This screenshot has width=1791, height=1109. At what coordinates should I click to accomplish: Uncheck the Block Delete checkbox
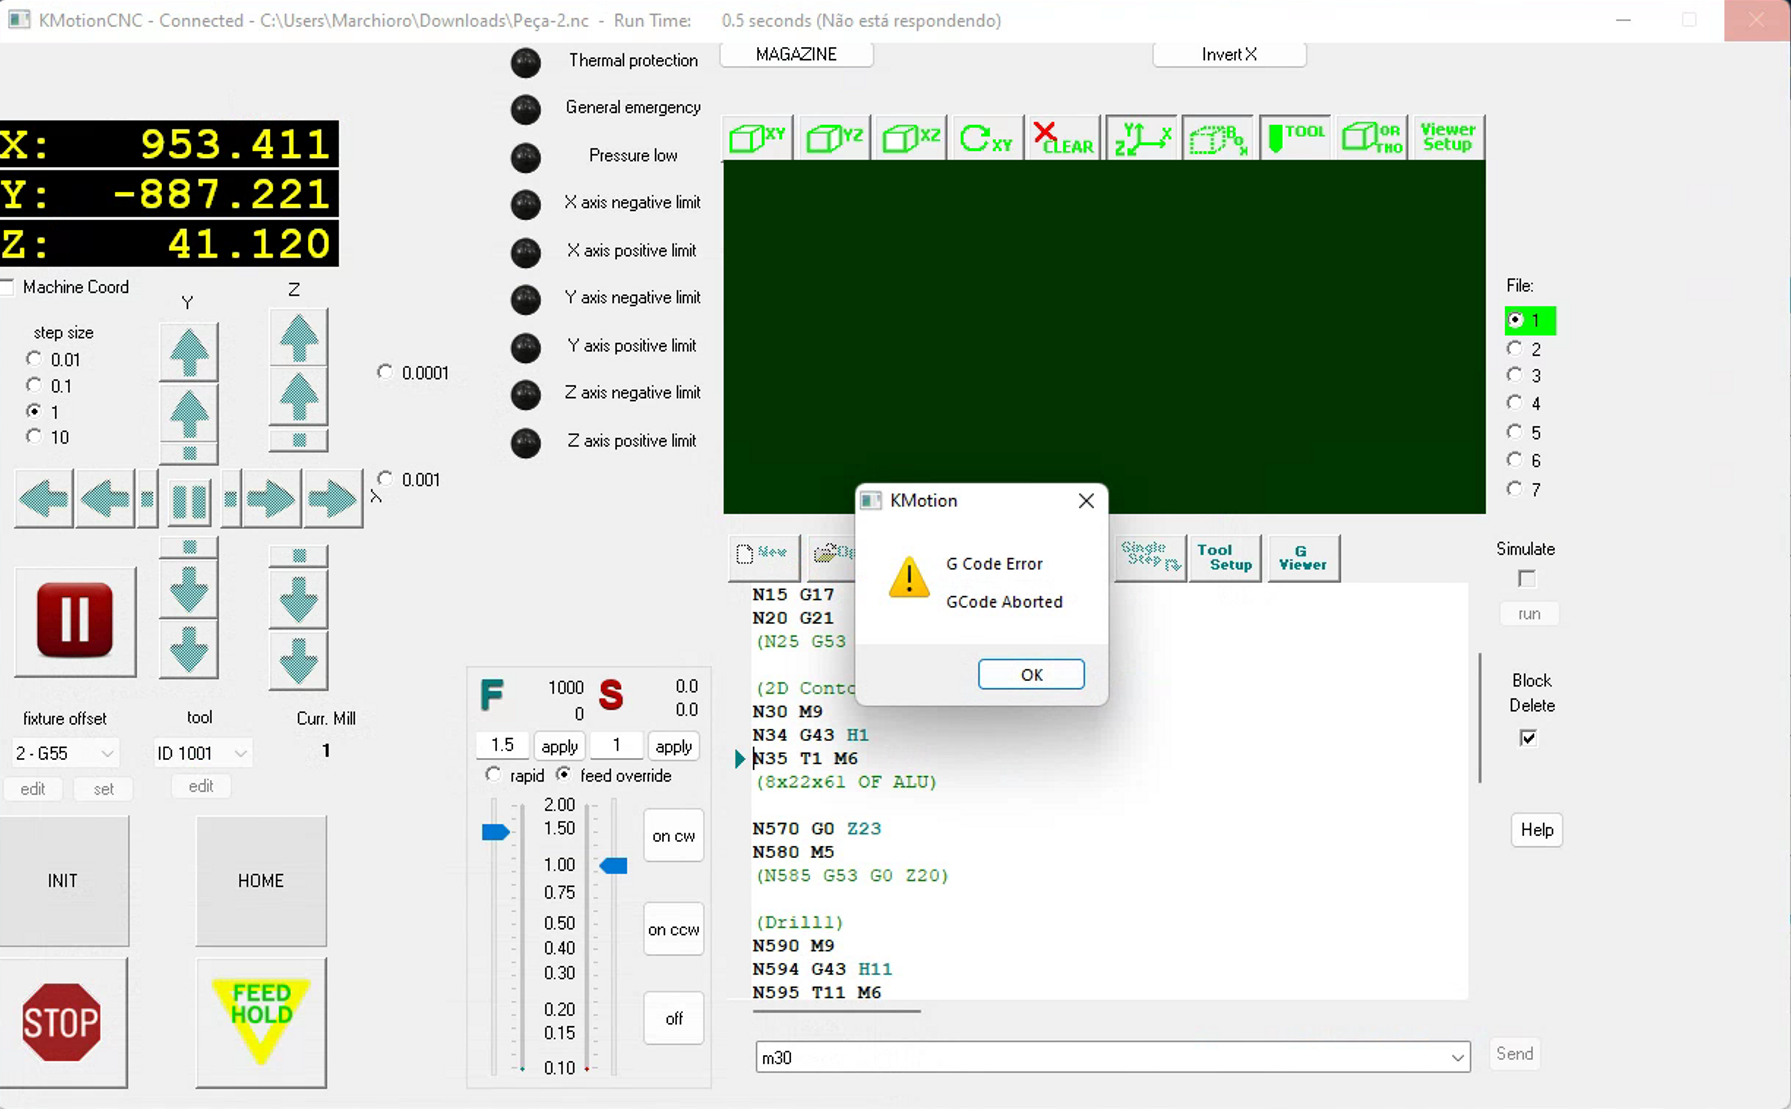tap(1528, 738)
